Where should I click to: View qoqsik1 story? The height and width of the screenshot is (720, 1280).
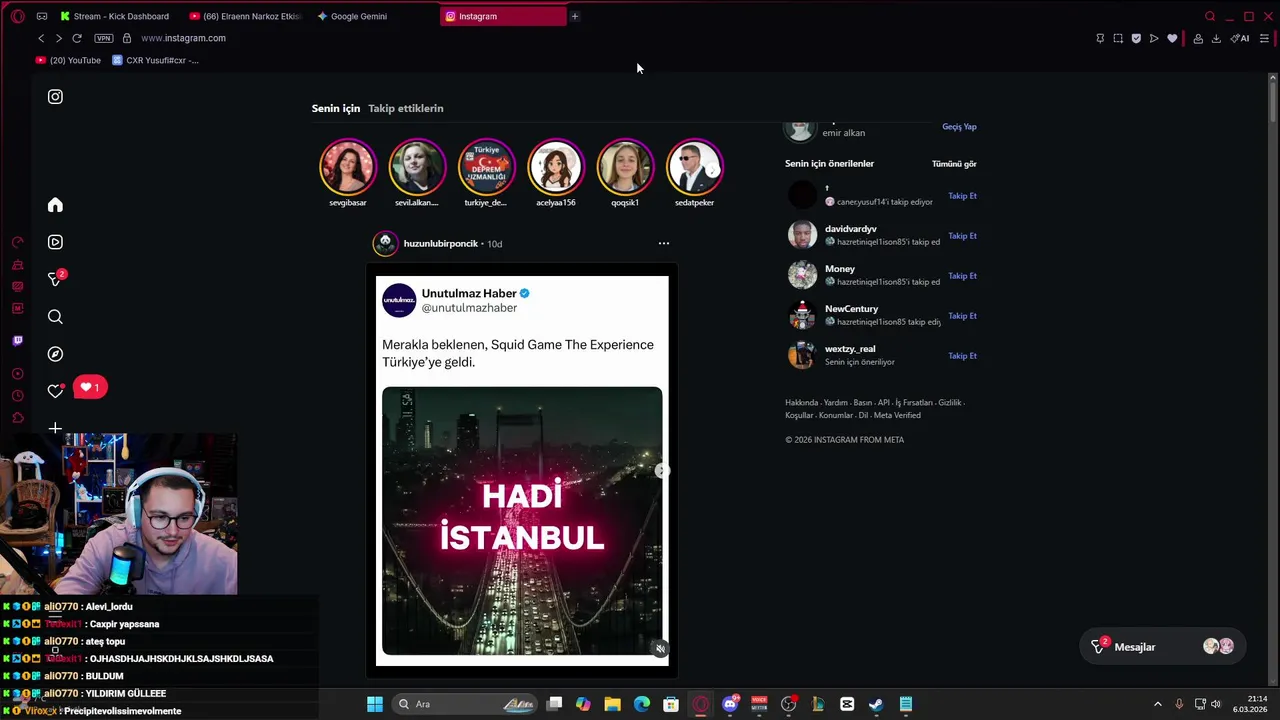[x=625, y=166]
